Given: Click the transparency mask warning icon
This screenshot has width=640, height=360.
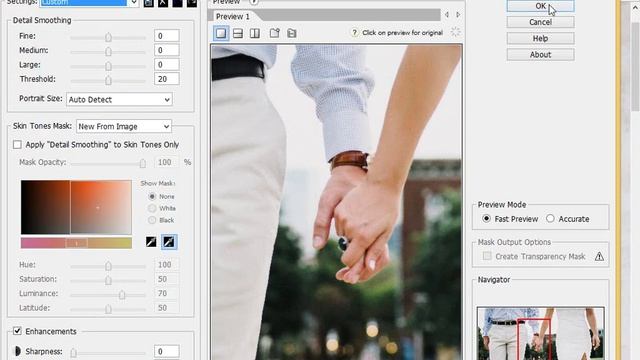Looking at the screenshot, I should 599,256.
